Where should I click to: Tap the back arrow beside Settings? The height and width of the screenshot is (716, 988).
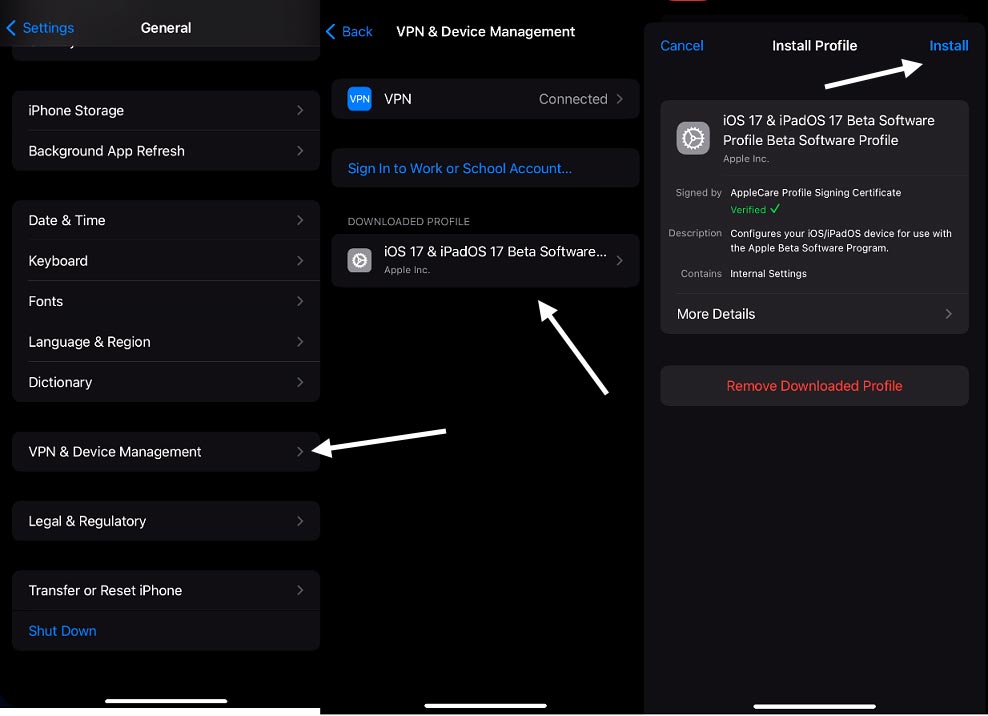(11, 28)
